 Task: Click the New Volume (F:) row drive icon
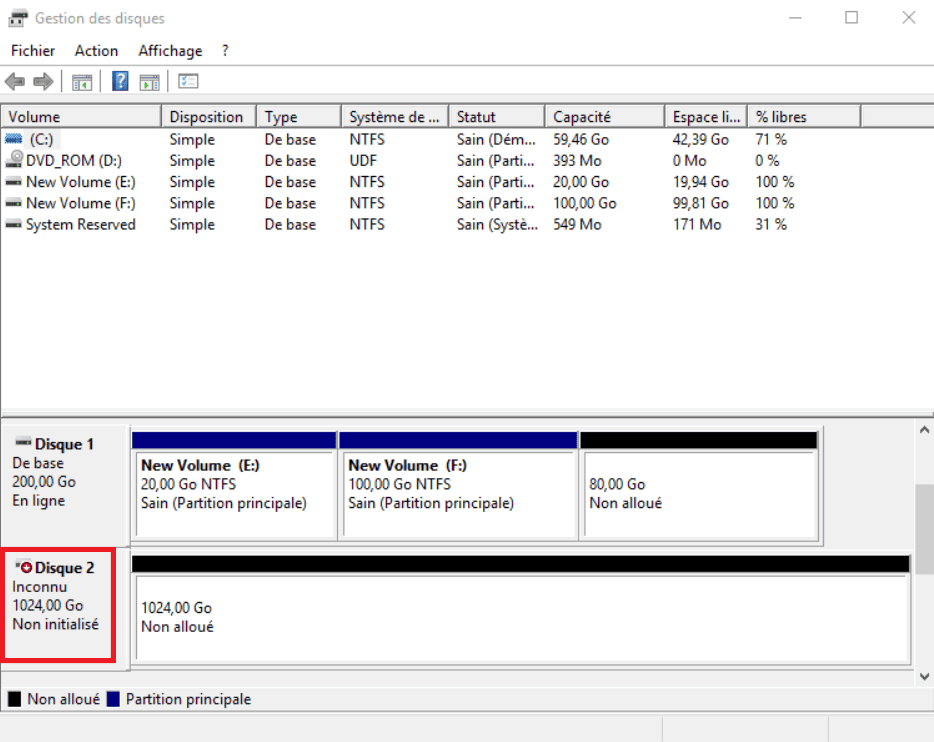pos(14,203)
